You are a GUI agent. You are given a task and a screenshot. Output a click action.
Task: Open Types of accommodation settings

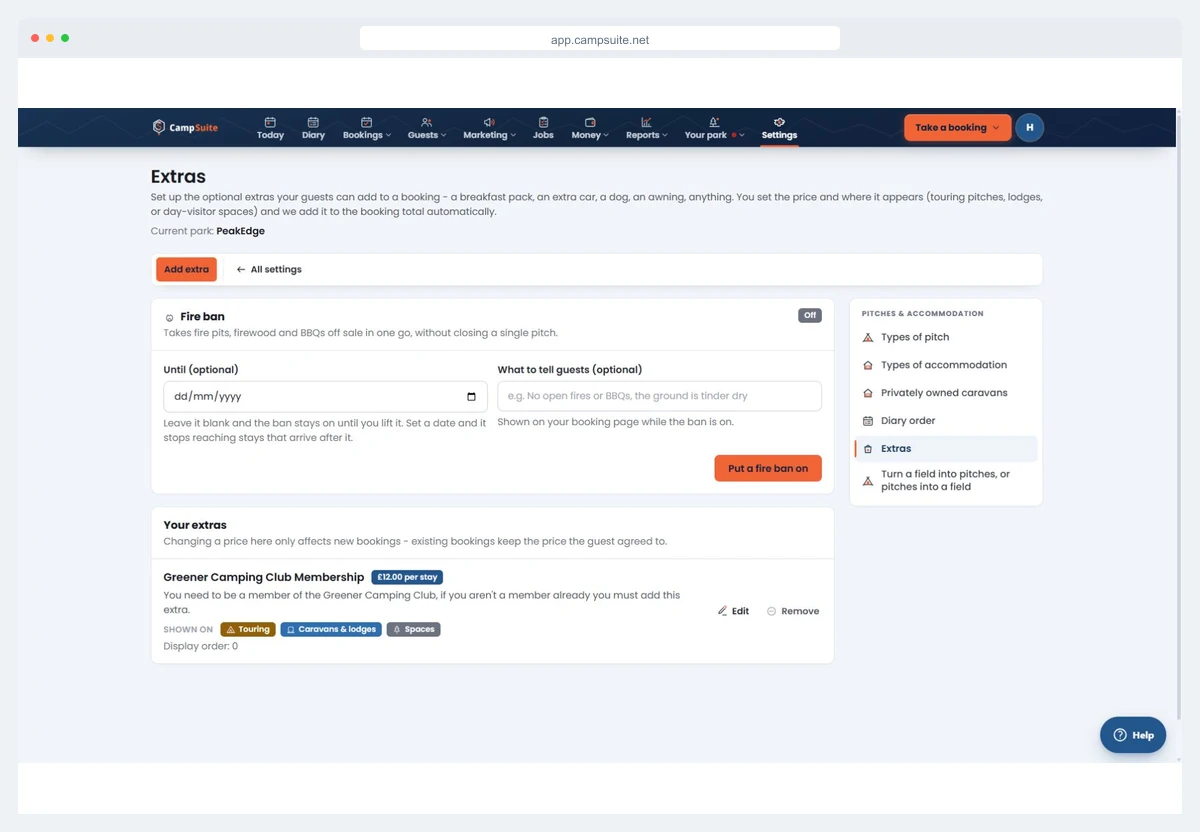tap(944, 365)
